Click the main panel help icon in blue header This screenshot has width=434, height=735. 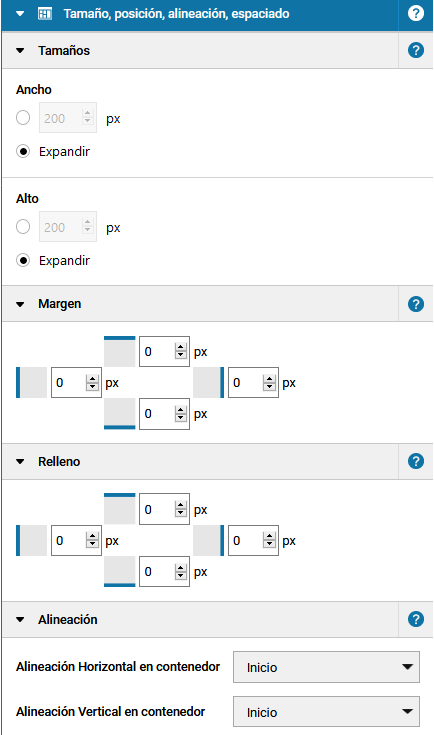click(416, 13)
